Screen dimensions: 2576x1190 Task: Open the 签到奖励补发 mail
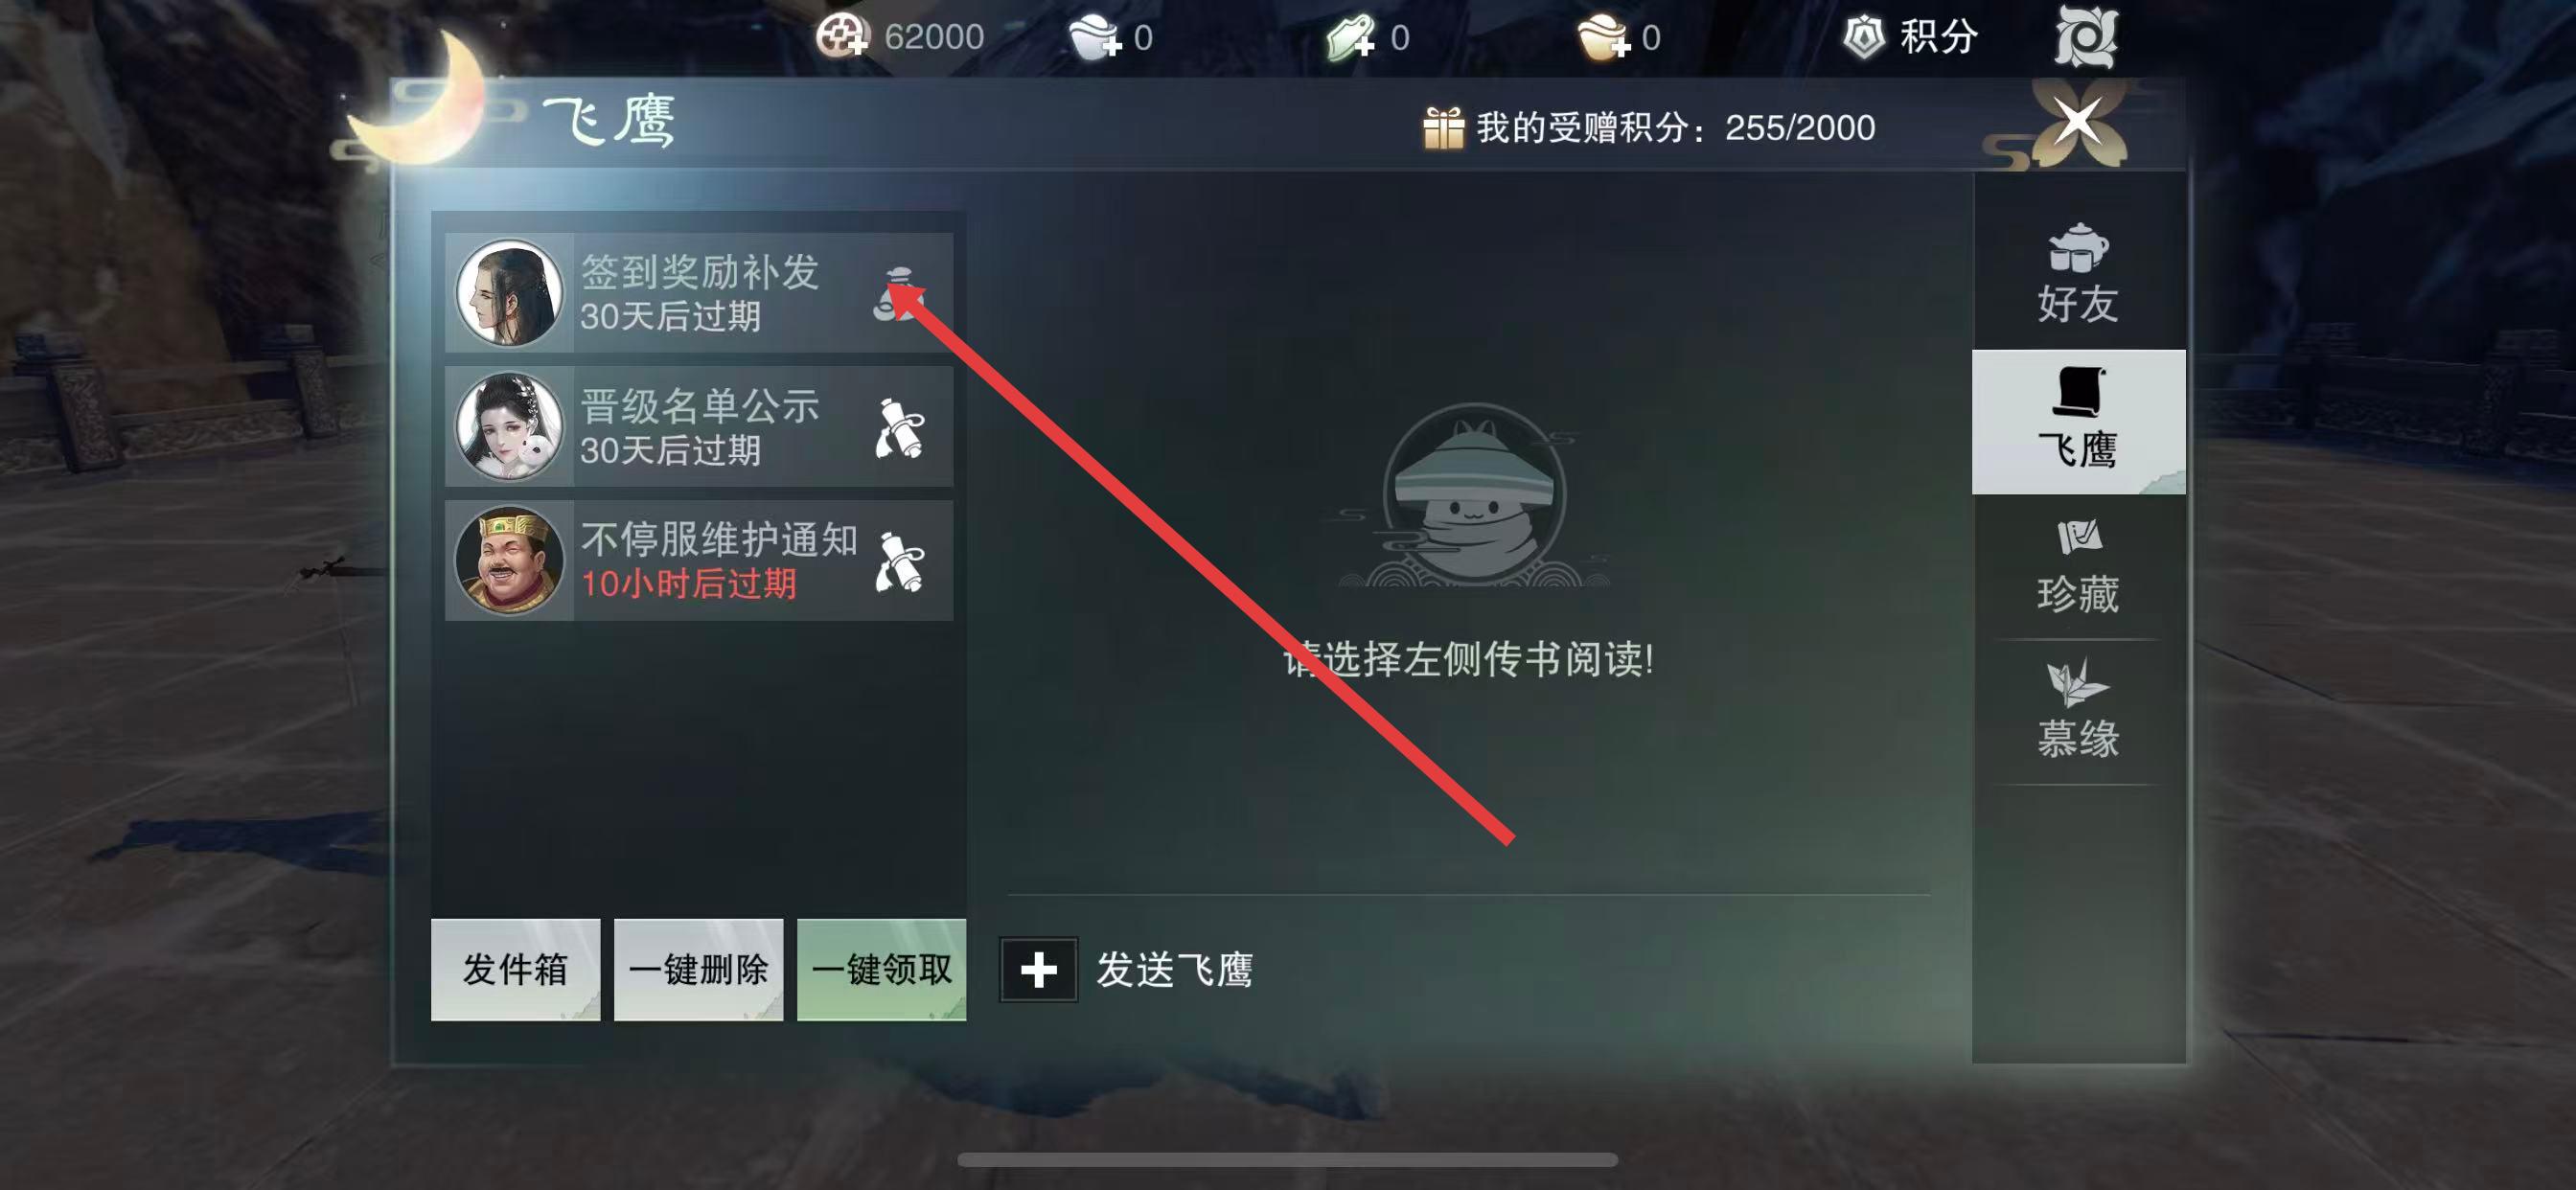point(698,293)
